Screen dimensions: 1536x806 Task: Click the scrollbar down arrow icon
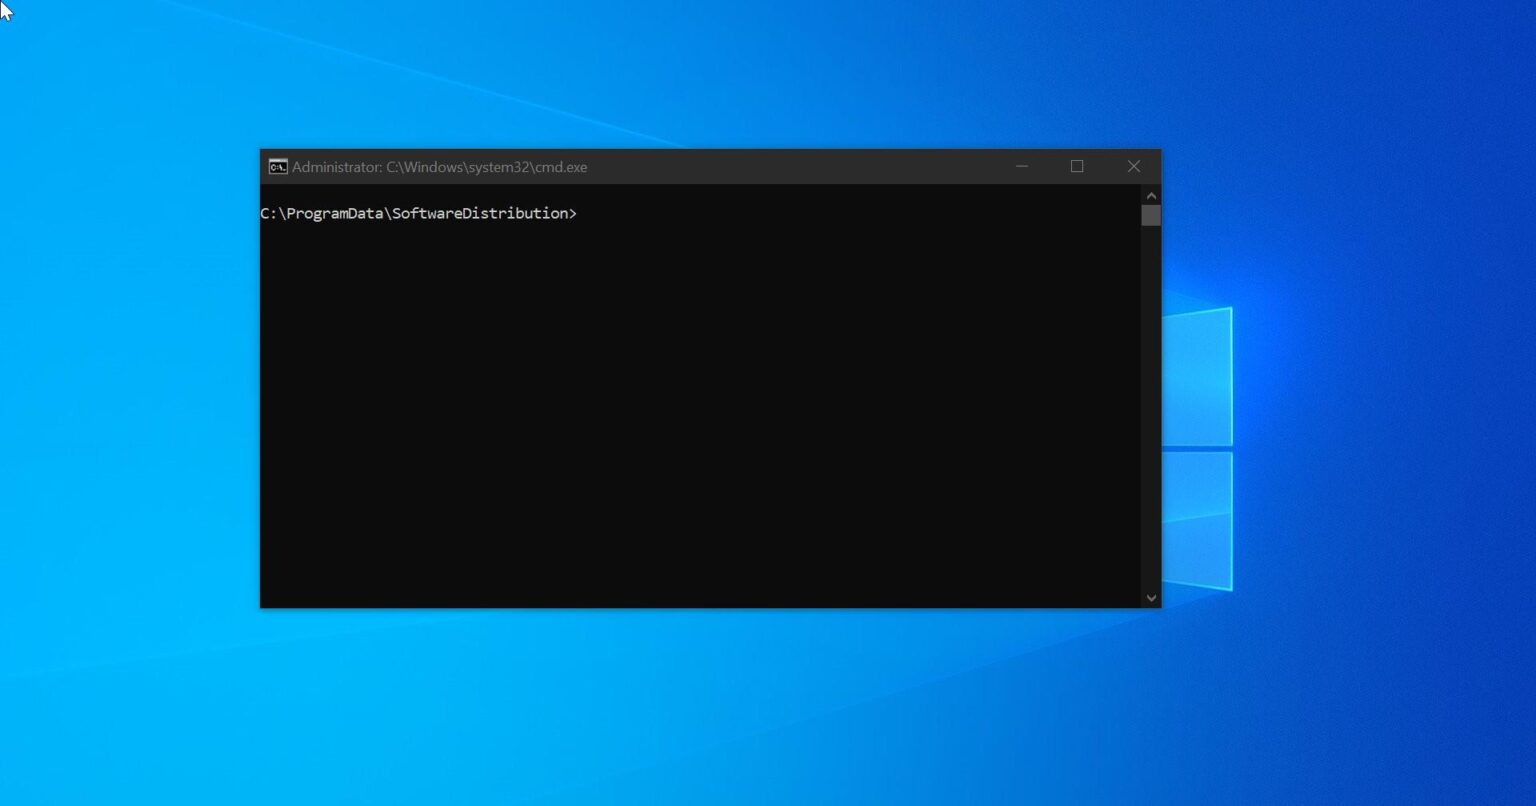pos(1151,597)
